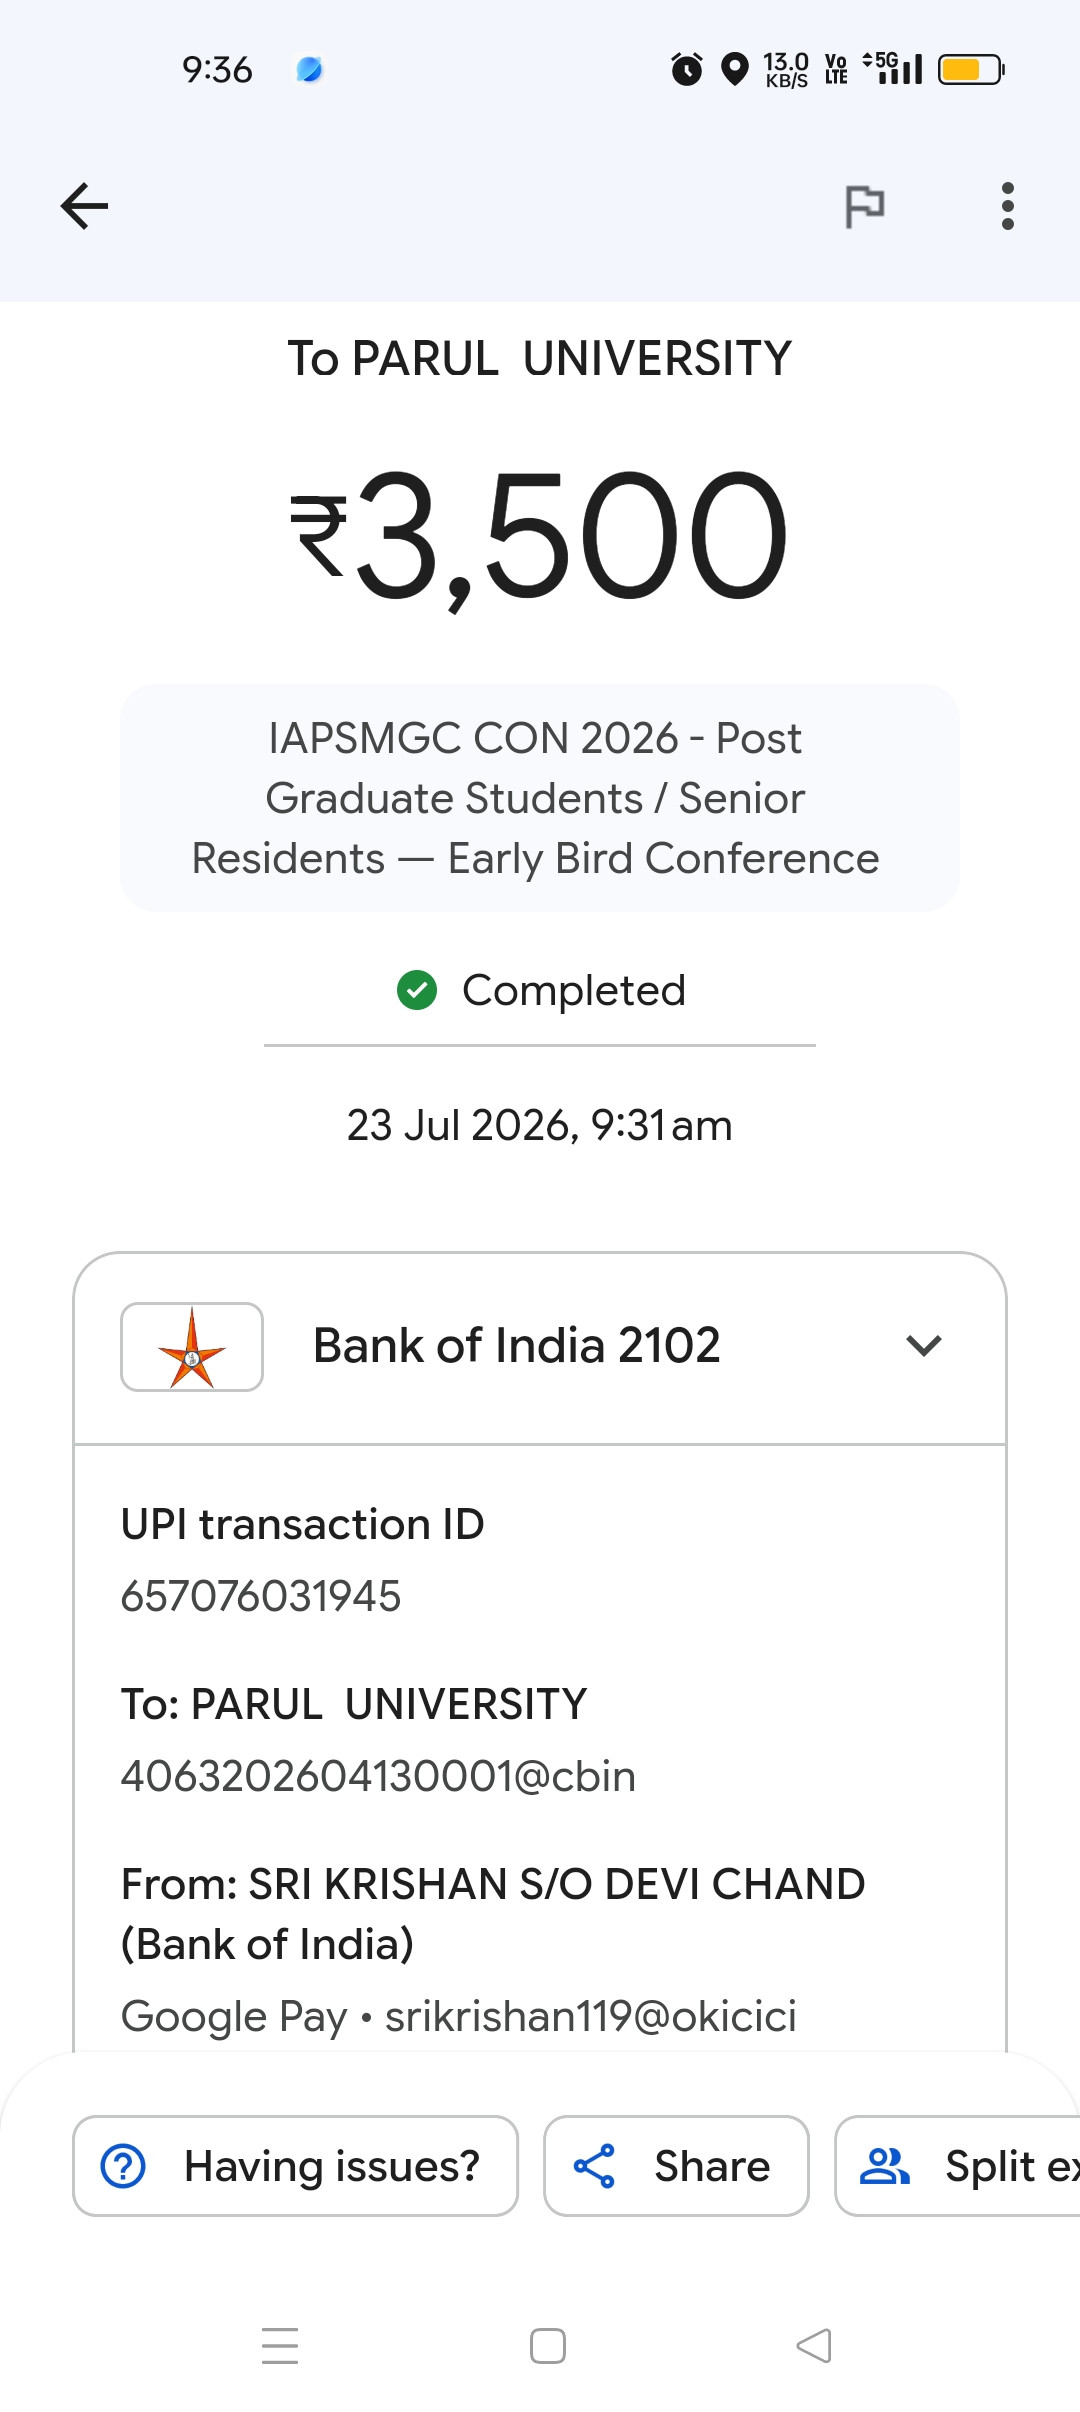Tap the Bank of India 2102 label
The image size is (1080, 2412).
click(517, 1346)
